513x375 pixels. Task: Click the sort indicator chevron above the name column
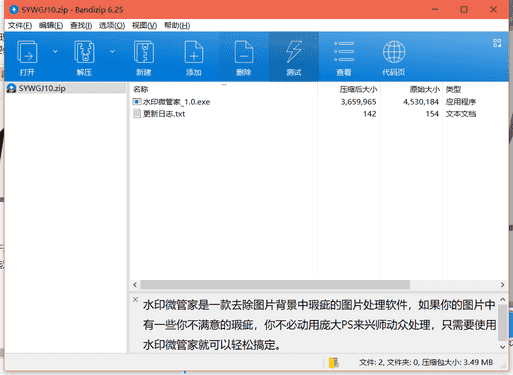224,85
